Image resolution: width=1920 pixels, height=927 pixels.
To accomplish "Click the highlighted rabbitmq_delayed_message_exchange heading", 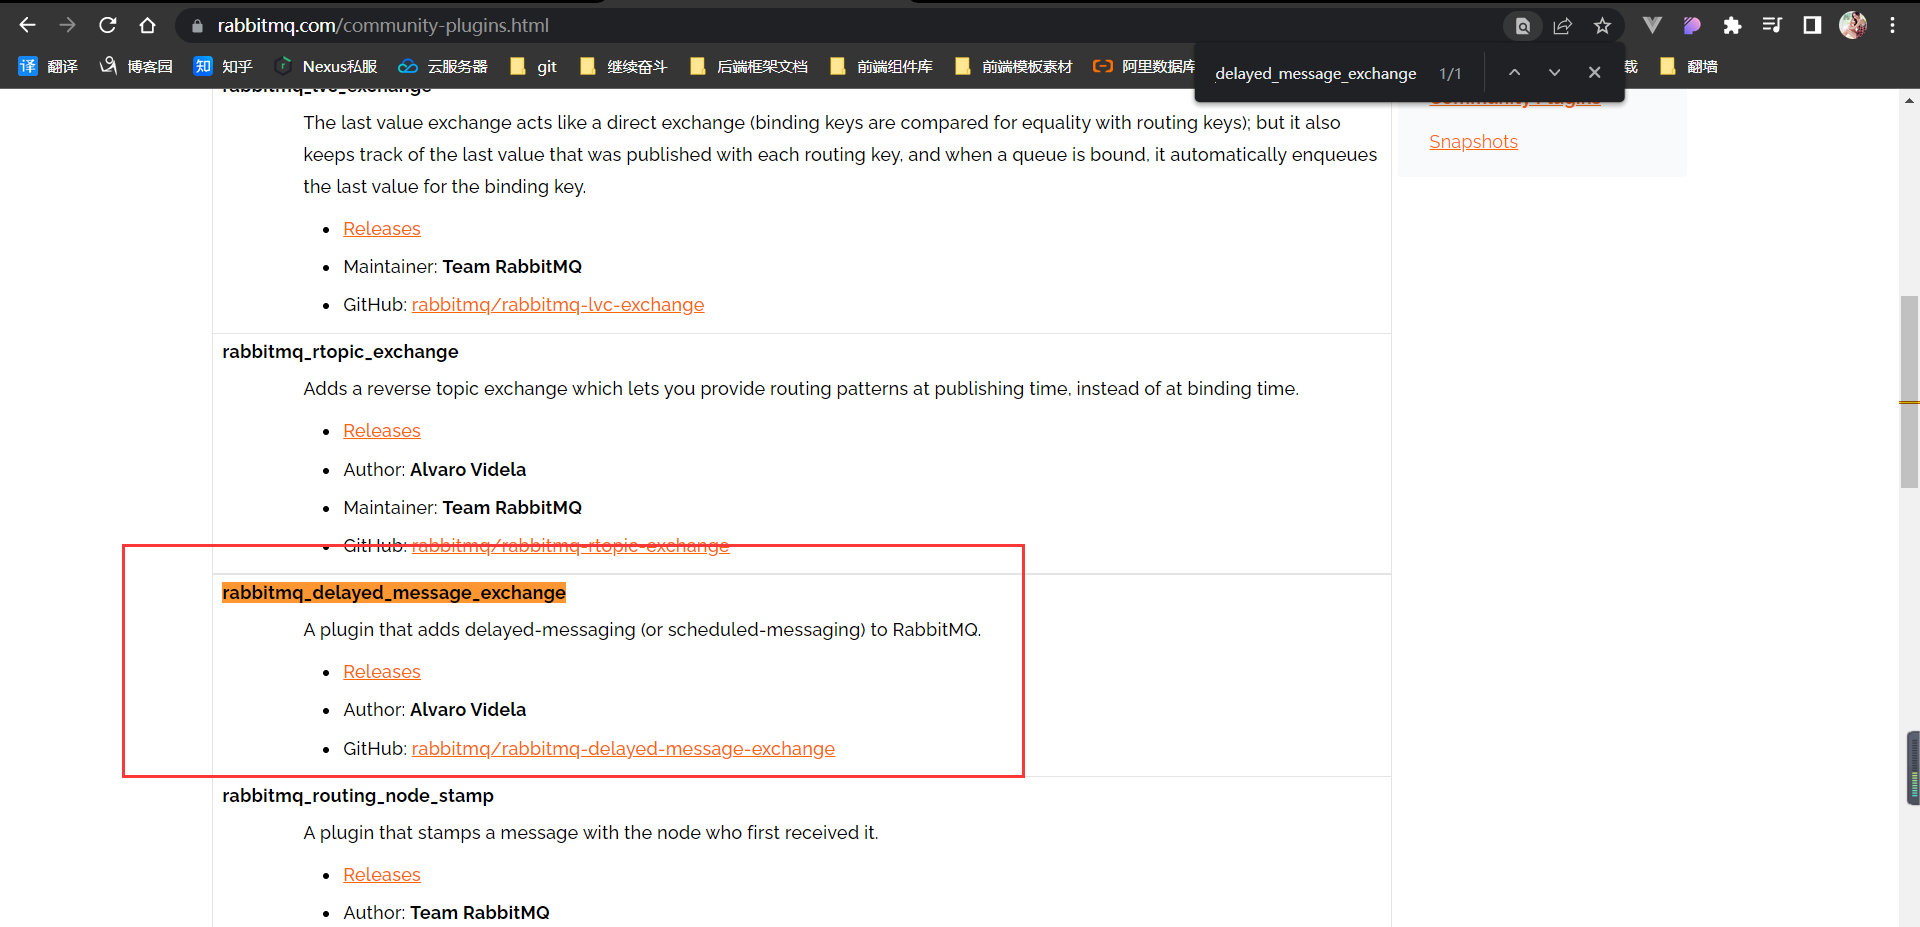I will [394, 593].
